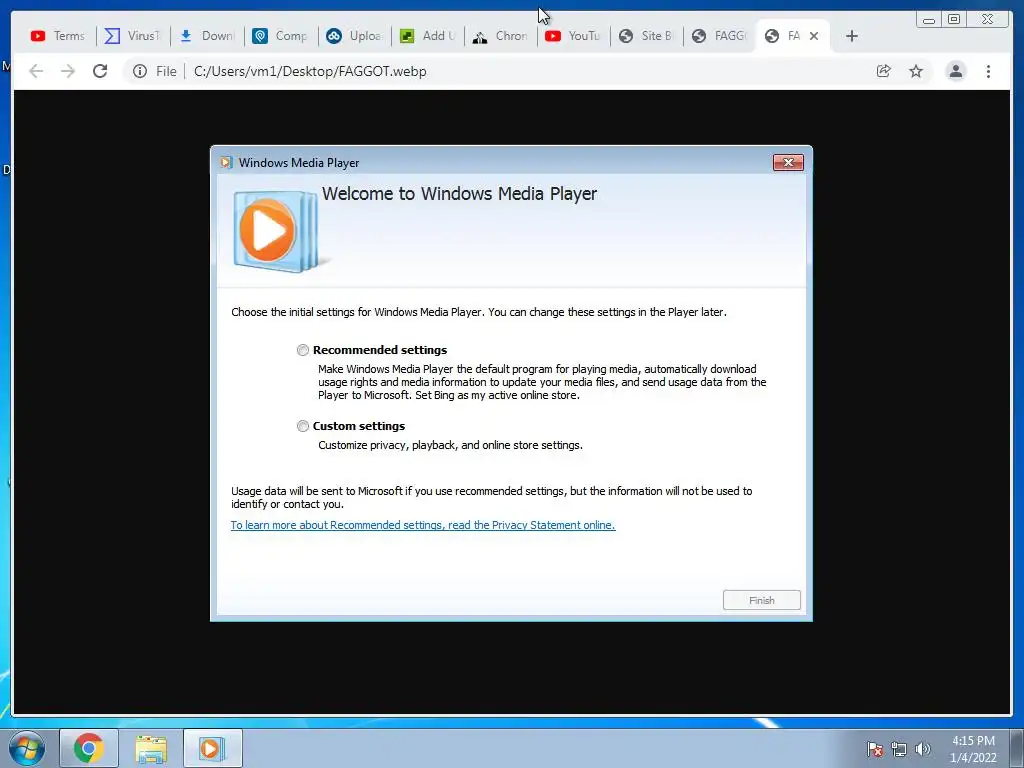The image size is (1024, 768).
Task: Switch to the second YouTube tab
Action: pyautogui.click(x=573, y=36)
